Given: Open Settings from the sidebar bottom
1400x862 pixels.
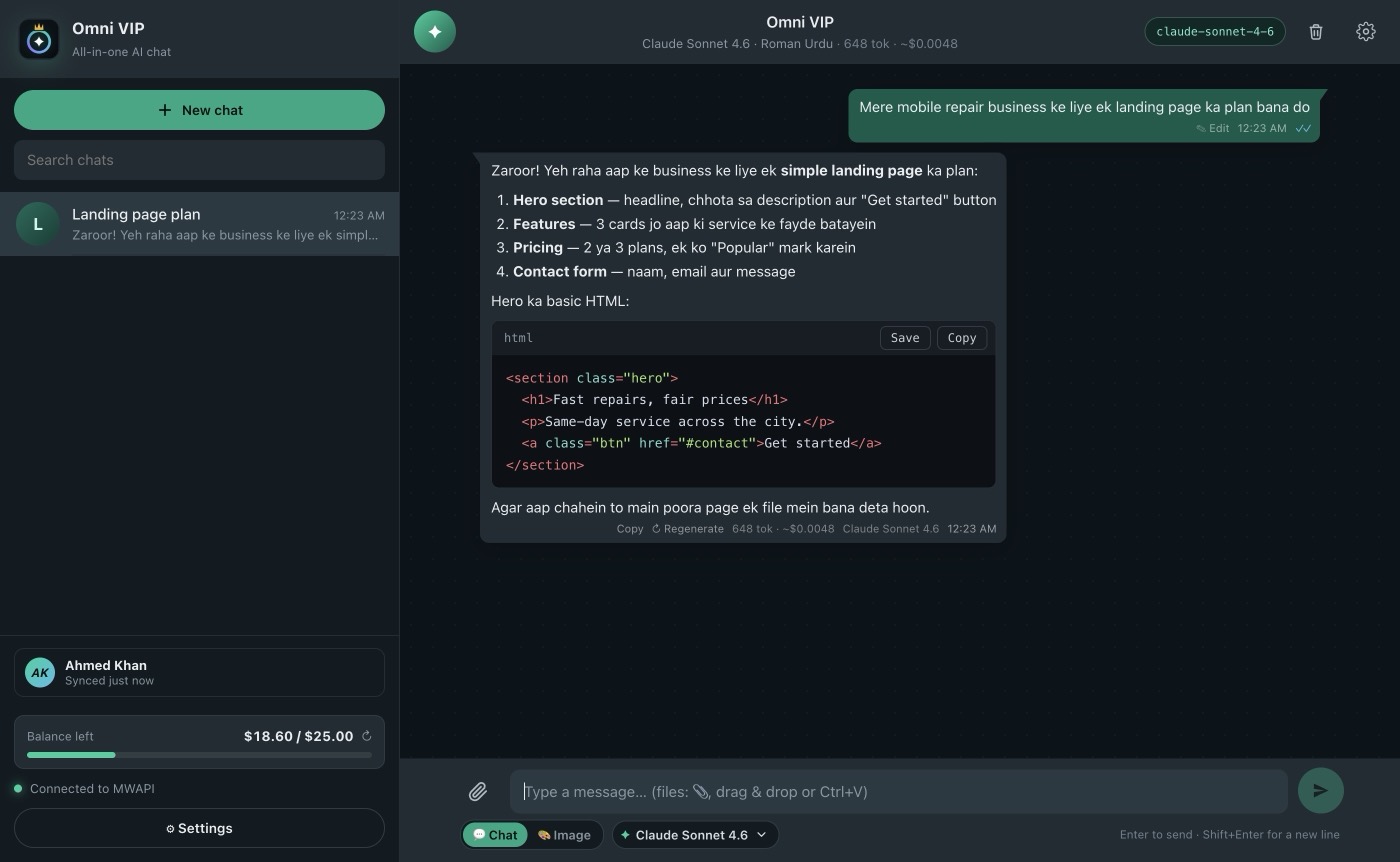Looking at the screenshot, I should [199, 828].
